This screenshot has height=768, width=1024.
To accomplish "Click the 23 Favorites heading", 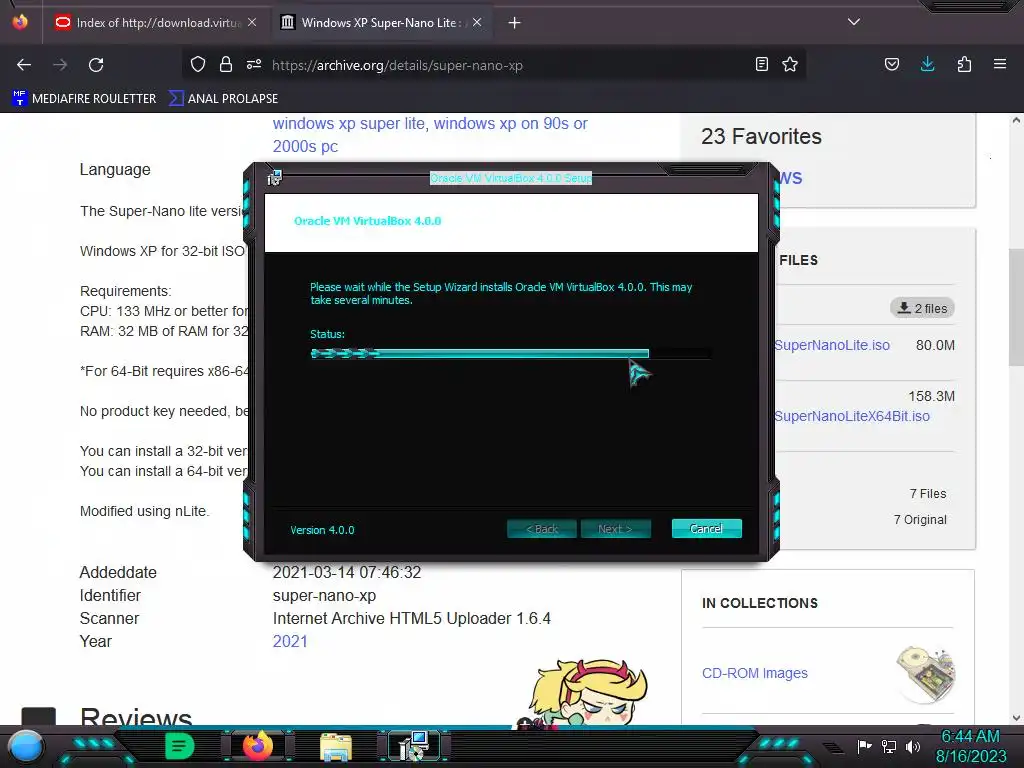I will [761, 136].
